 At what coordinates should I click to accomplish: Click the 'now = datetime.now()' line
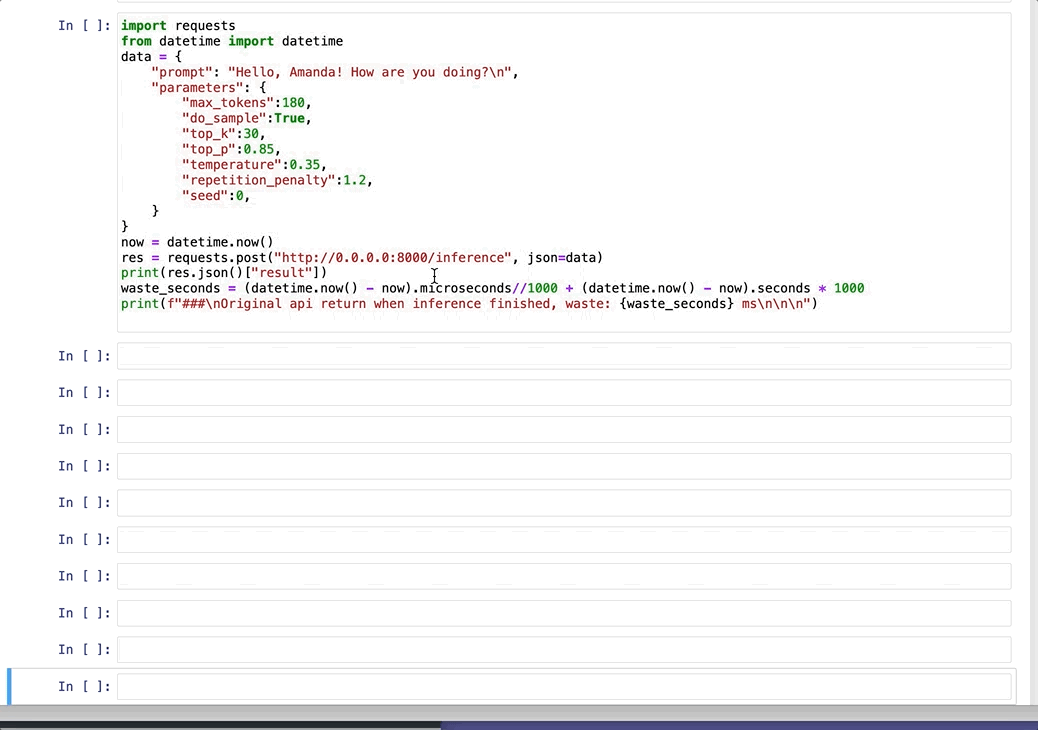click(x=197, y=242)
